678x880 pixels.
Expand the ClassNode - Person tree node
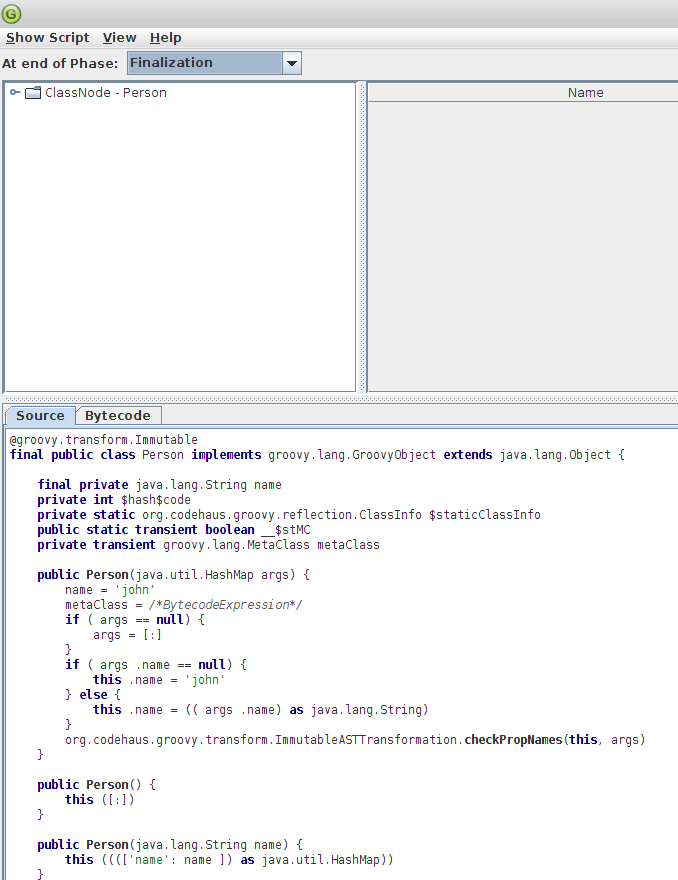coord(15,92)
